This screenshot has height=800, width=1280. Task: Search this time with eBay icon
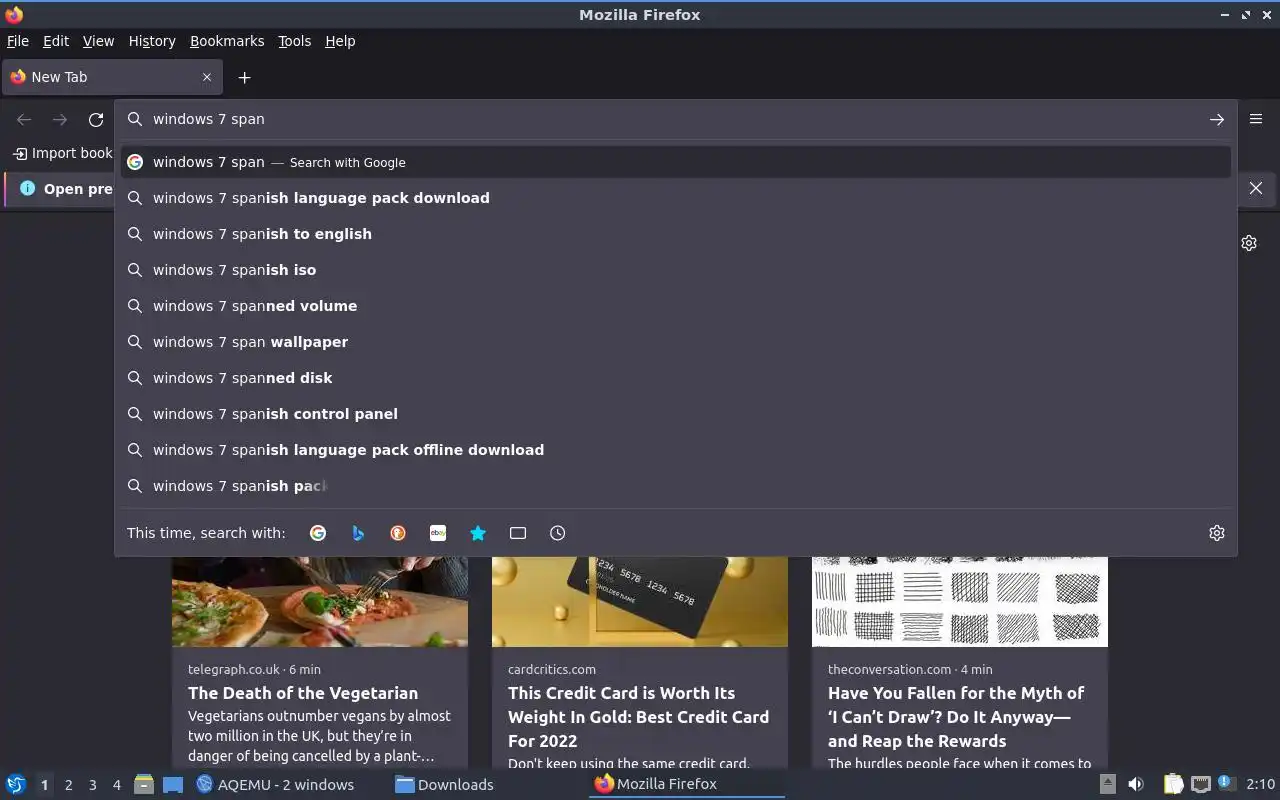coord(438,533)
